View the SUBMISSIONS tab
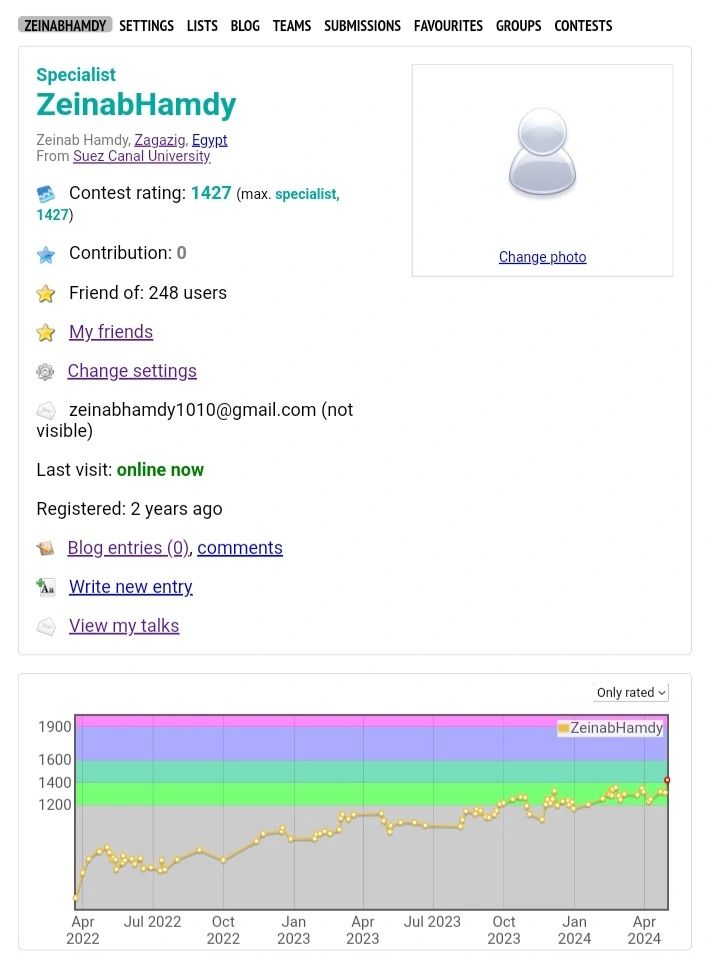The height and width of the screenshot is (954, 720). click(362, 26)
